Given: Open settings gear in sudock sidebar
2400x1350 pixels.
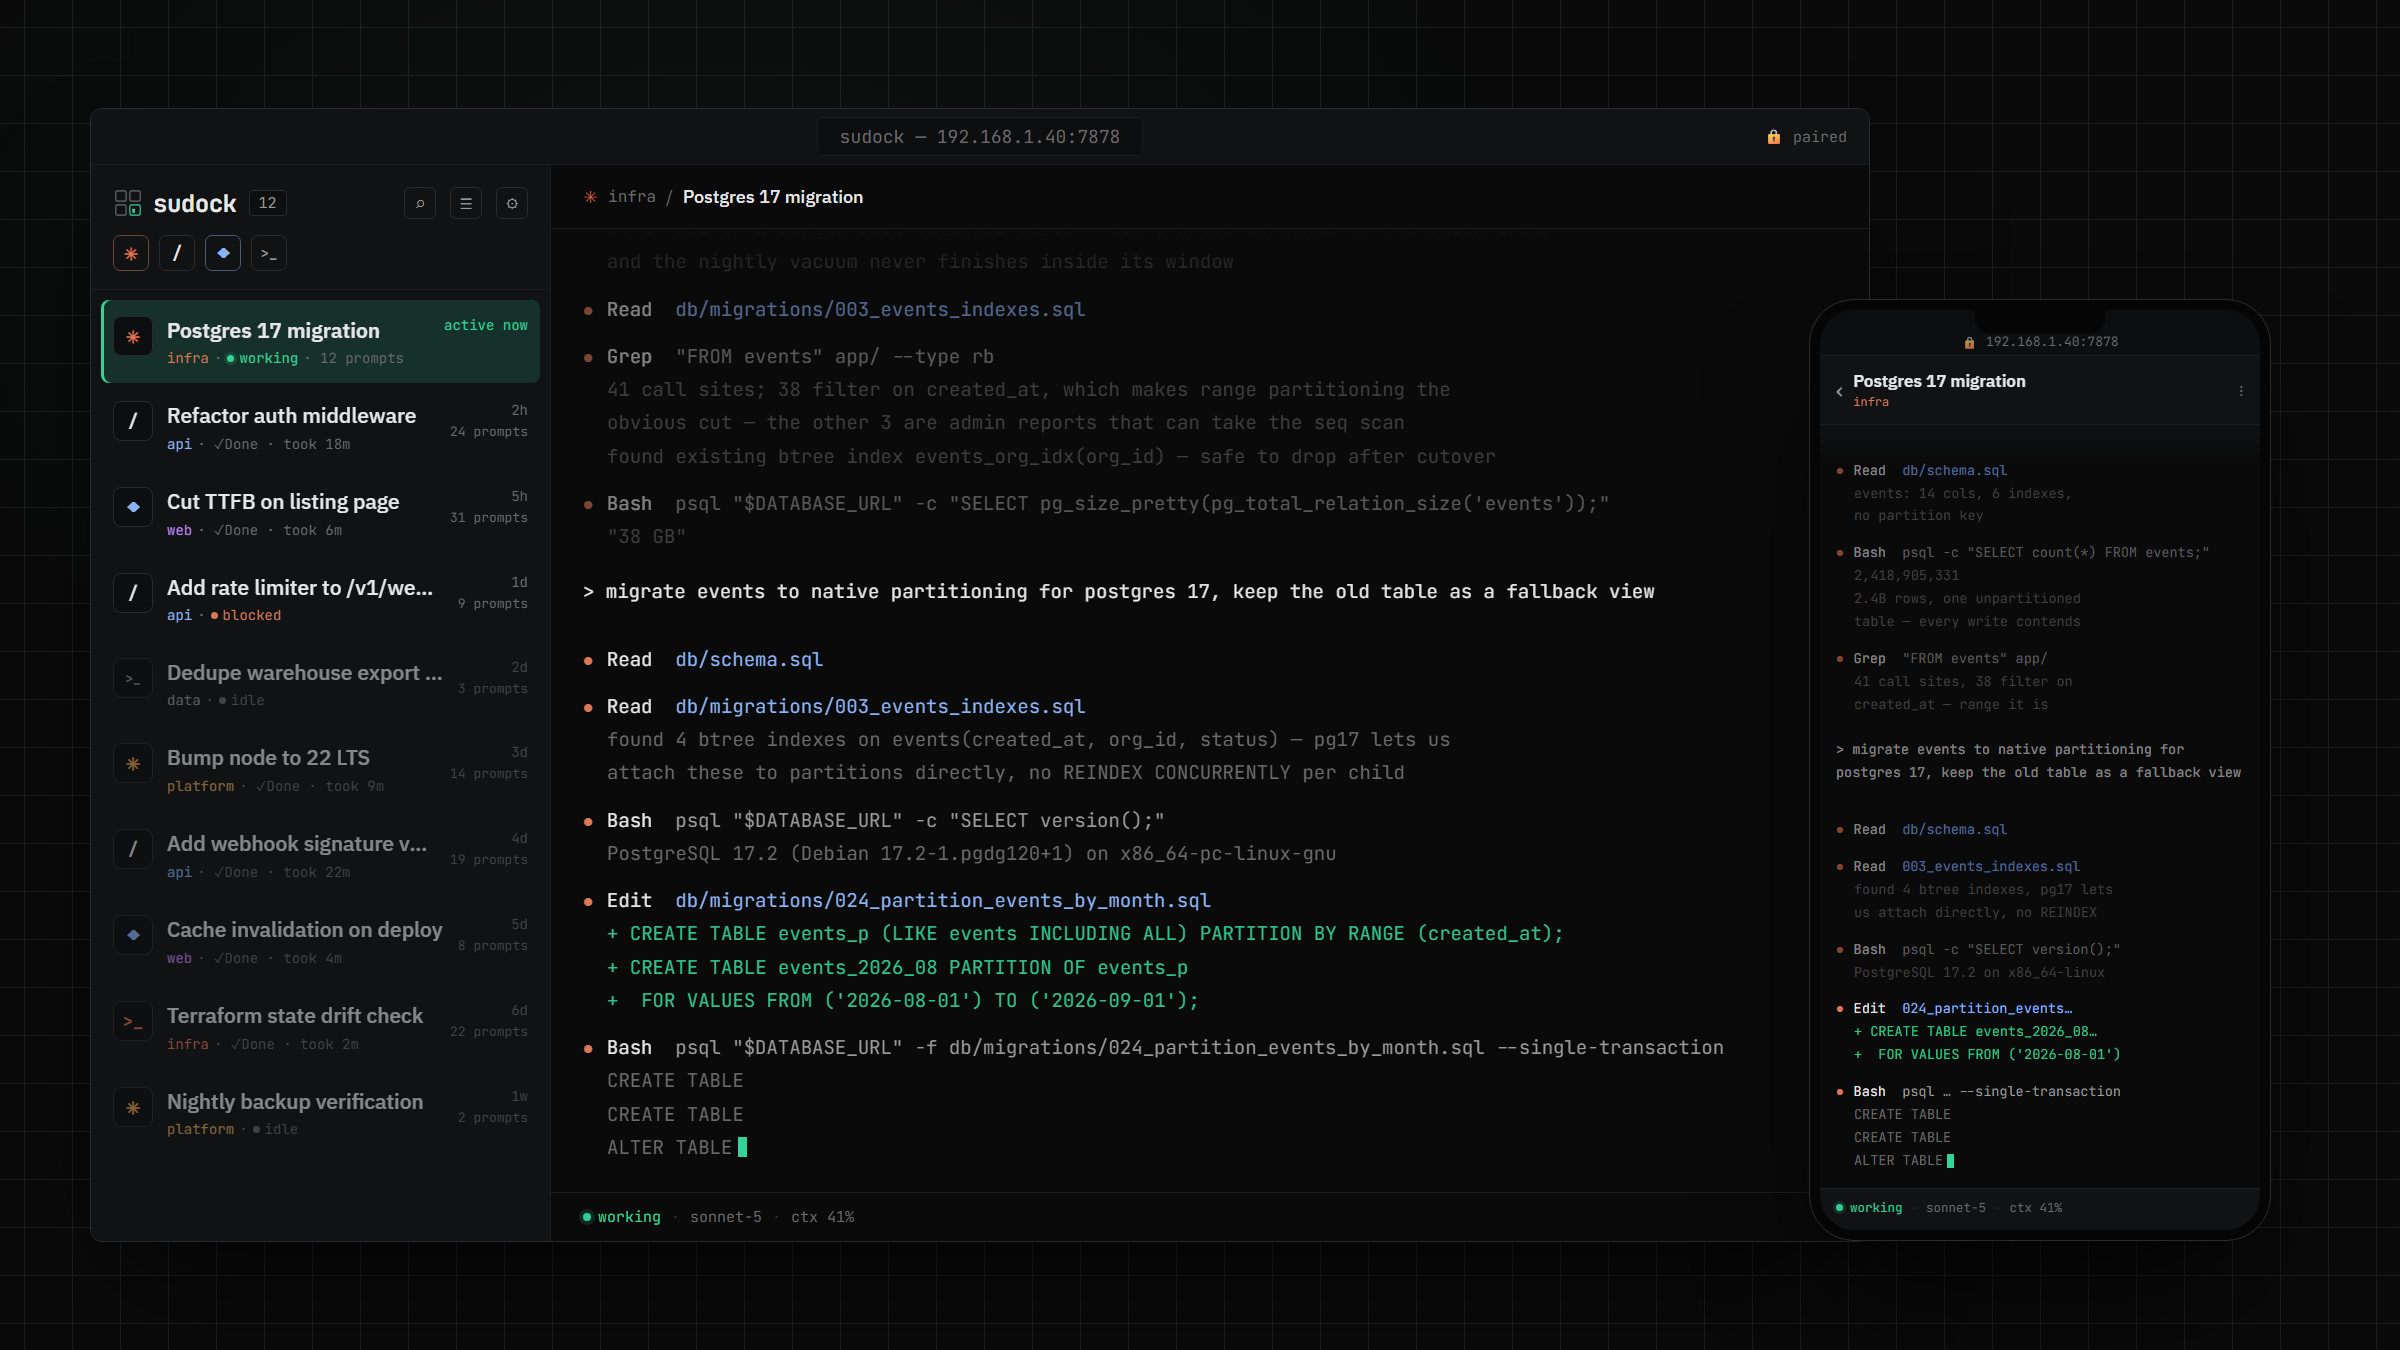Looking at the screenshot, I should tap(512, 203).
